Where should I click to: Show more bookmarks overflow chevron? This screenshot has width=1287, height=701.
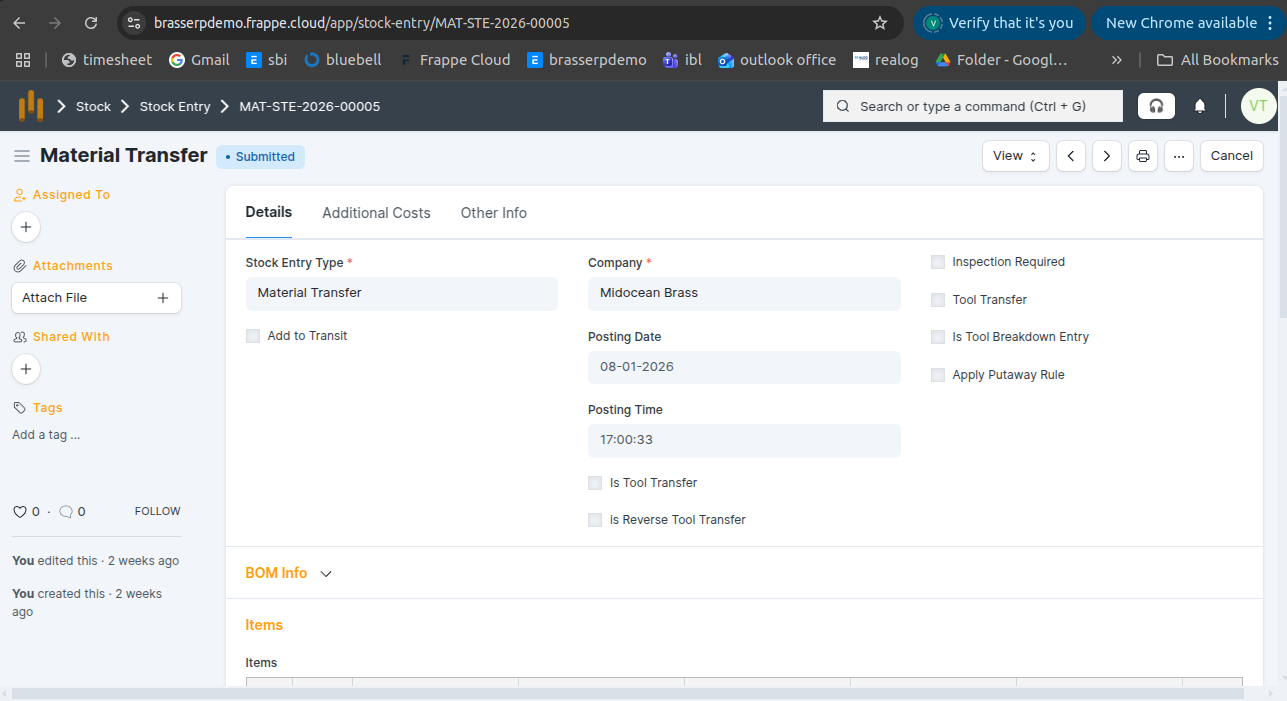1116,60
